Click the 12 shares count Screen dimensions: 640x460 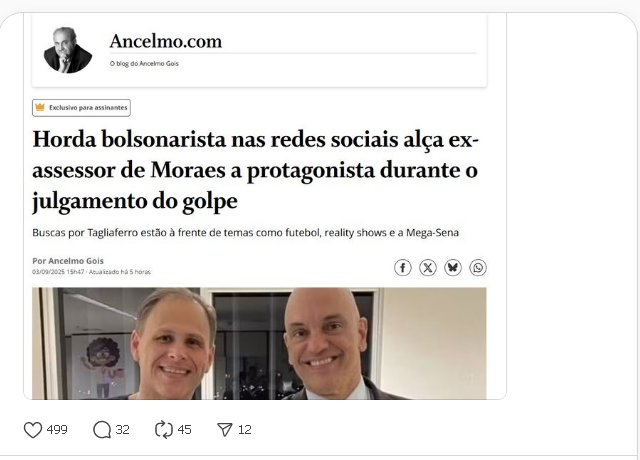(x=244, y=430)
